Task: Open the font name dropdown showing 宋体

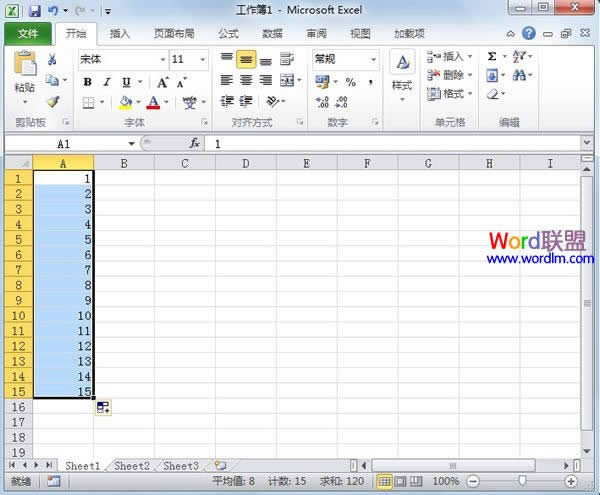Action: coord(161,60)
